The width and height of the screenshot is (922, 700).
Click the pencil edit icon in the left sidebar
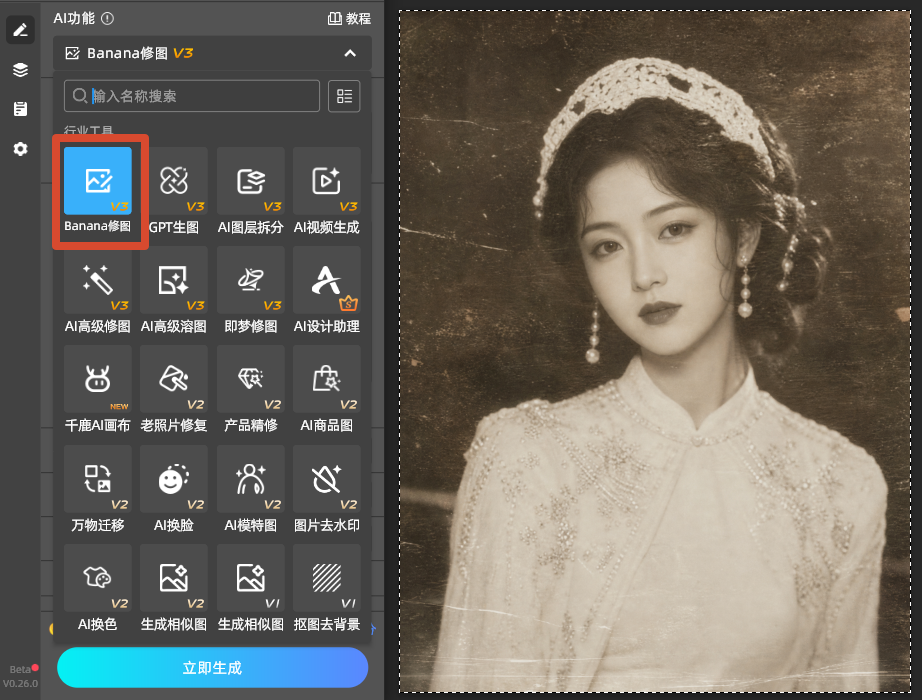(21, 29)
